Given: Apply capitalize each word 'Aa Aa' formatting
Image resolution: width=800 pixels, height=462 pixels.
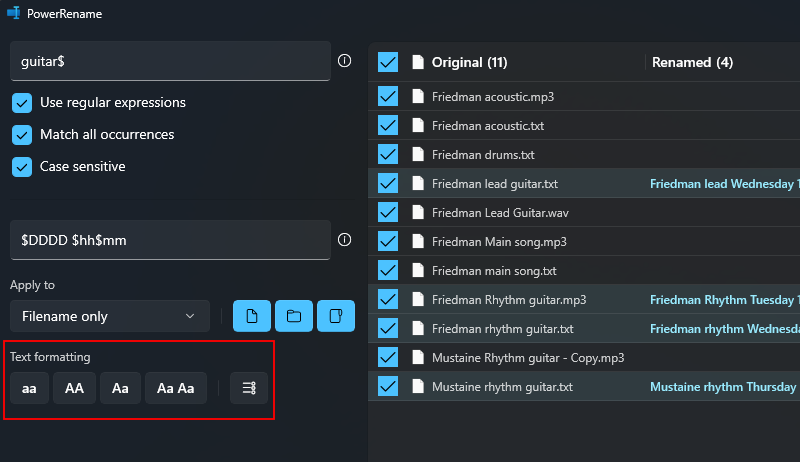Looking at the screenshot, I should point(176,388).
